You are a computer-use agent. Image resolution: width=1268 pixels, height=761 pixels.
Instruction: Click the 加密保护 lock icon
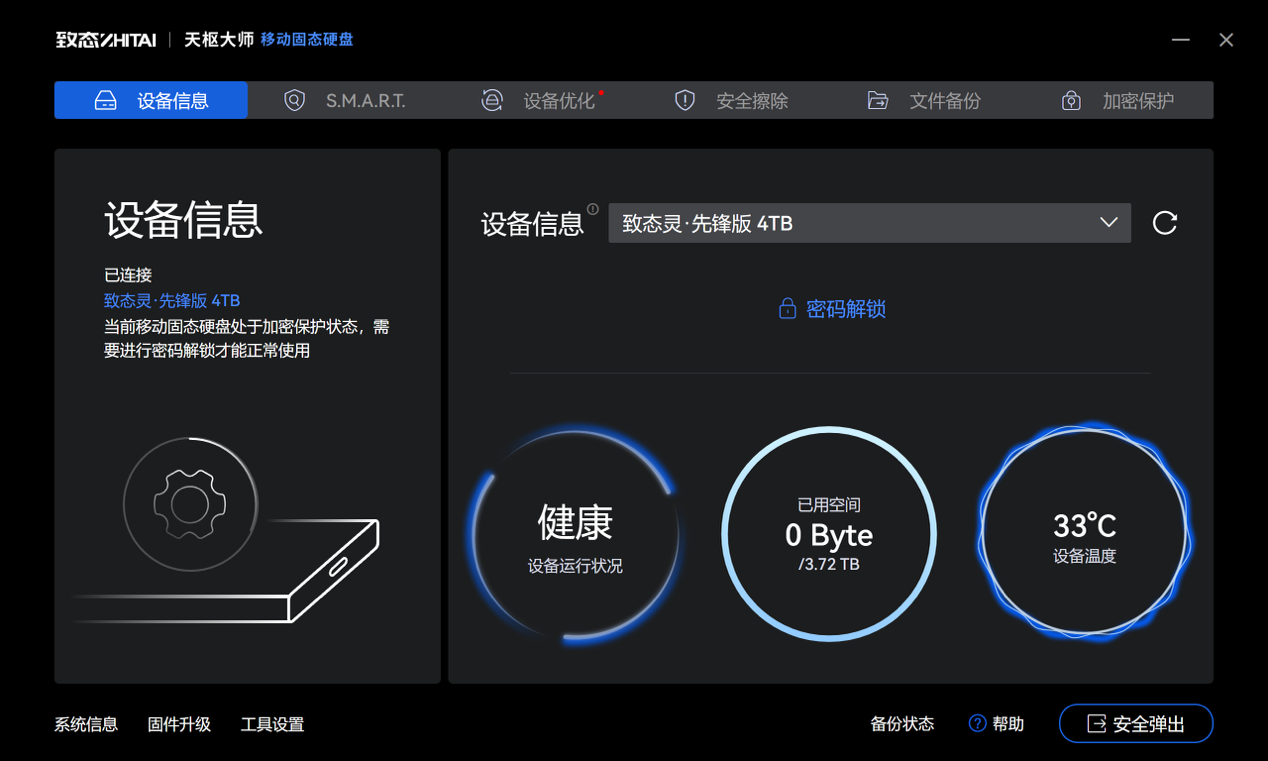point(1071,100)
